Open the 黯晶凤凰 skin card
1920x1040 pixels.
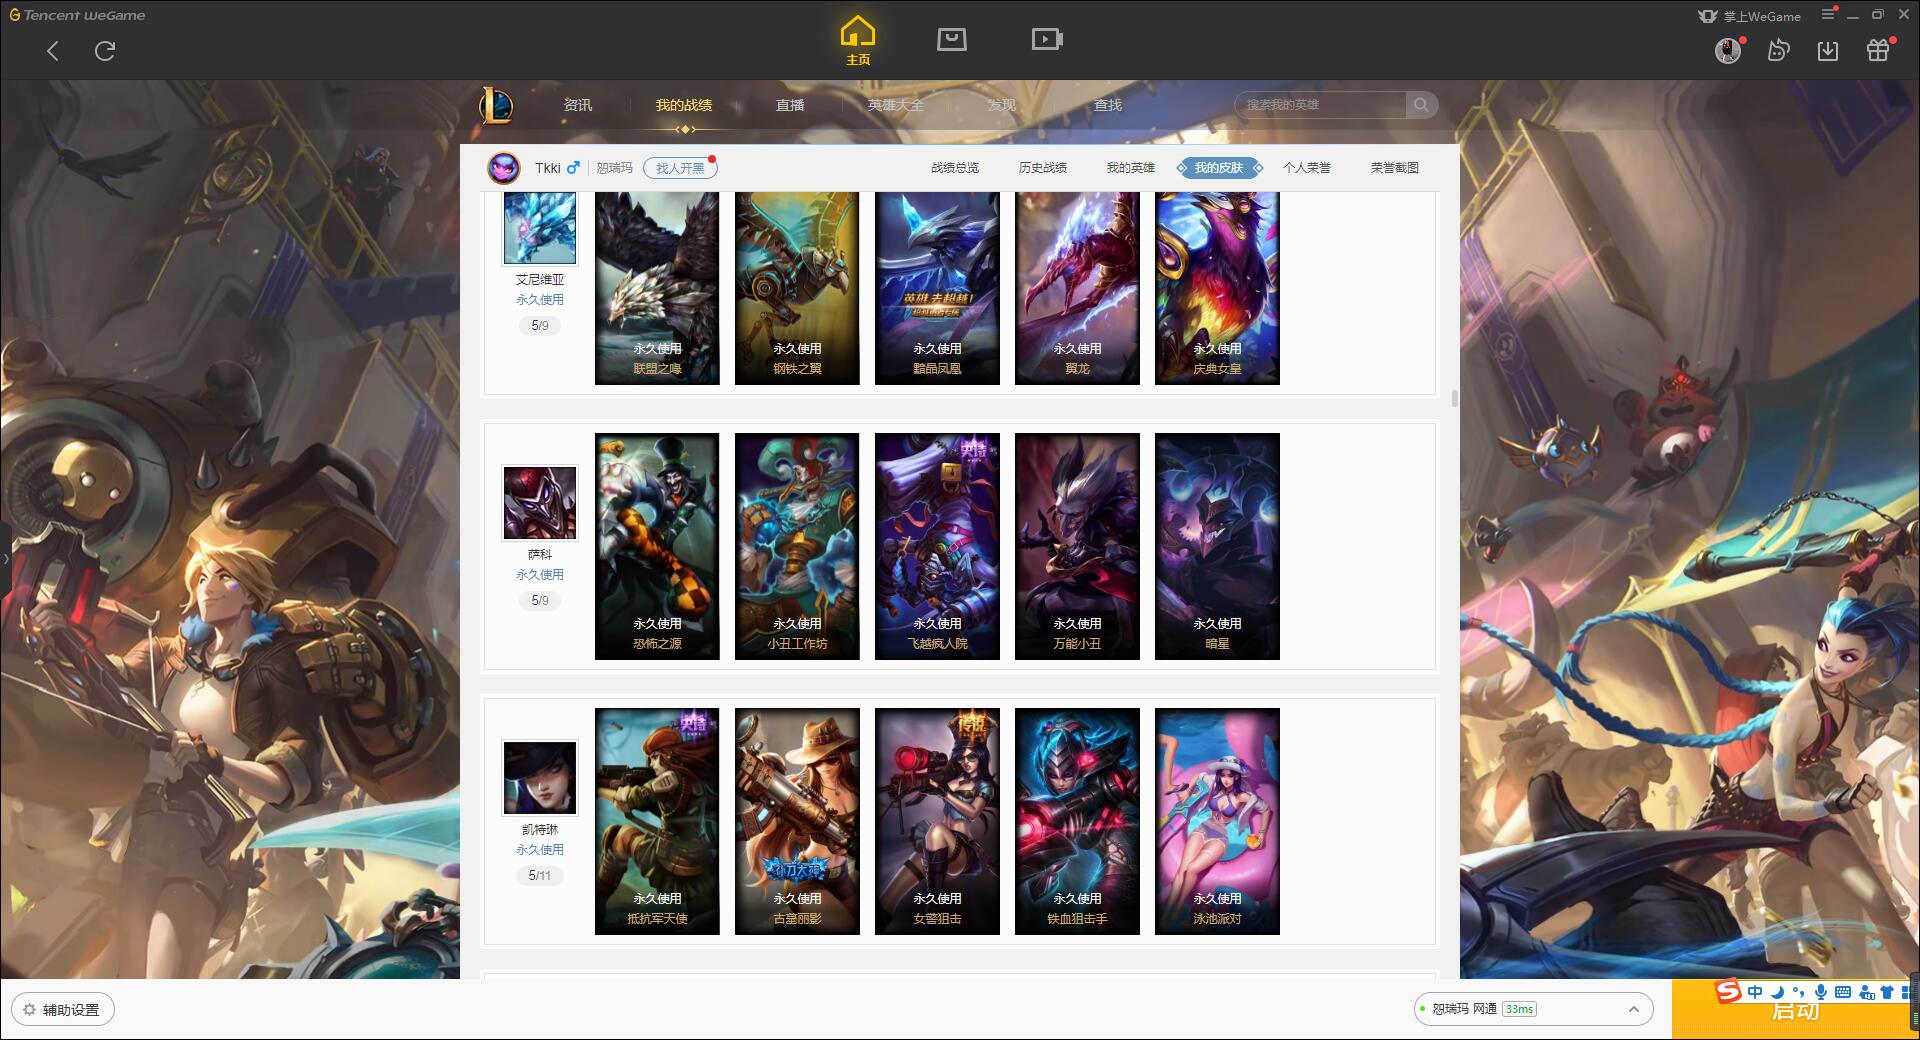pos(937,288)
